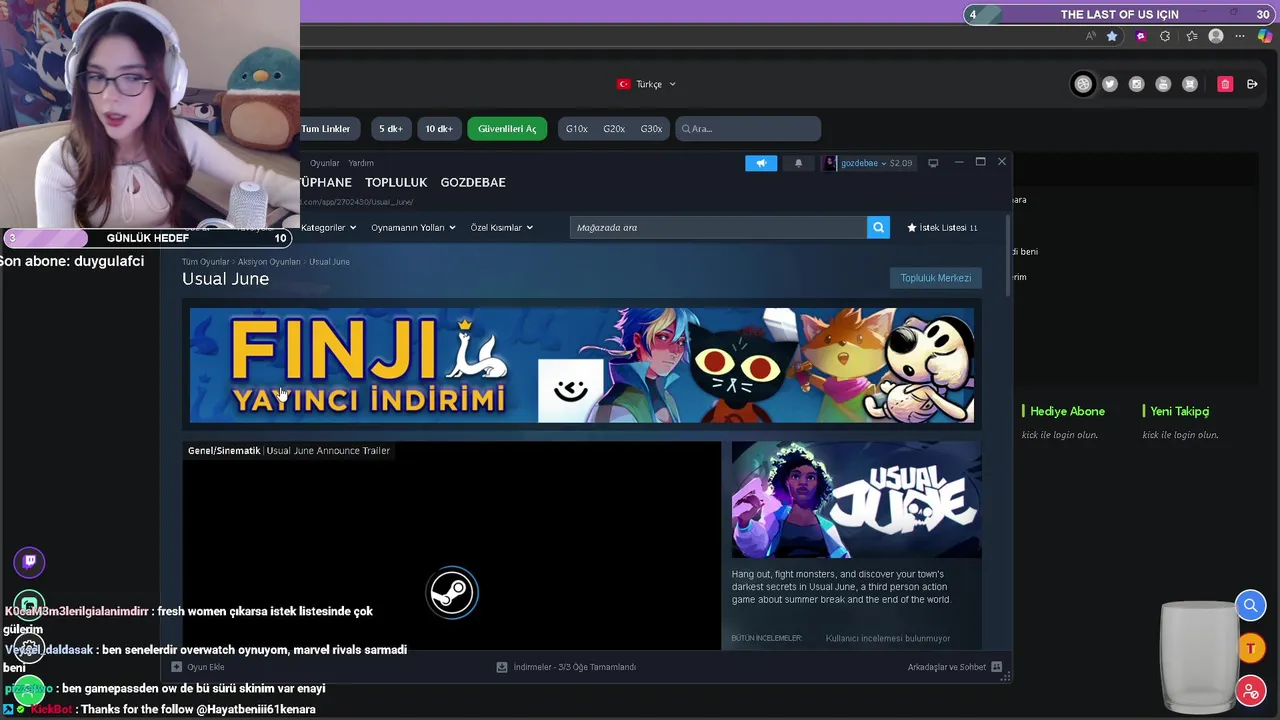Screen dimensions: 1280x720
Task: Click the Usual June header image
Action: [856, 500]
